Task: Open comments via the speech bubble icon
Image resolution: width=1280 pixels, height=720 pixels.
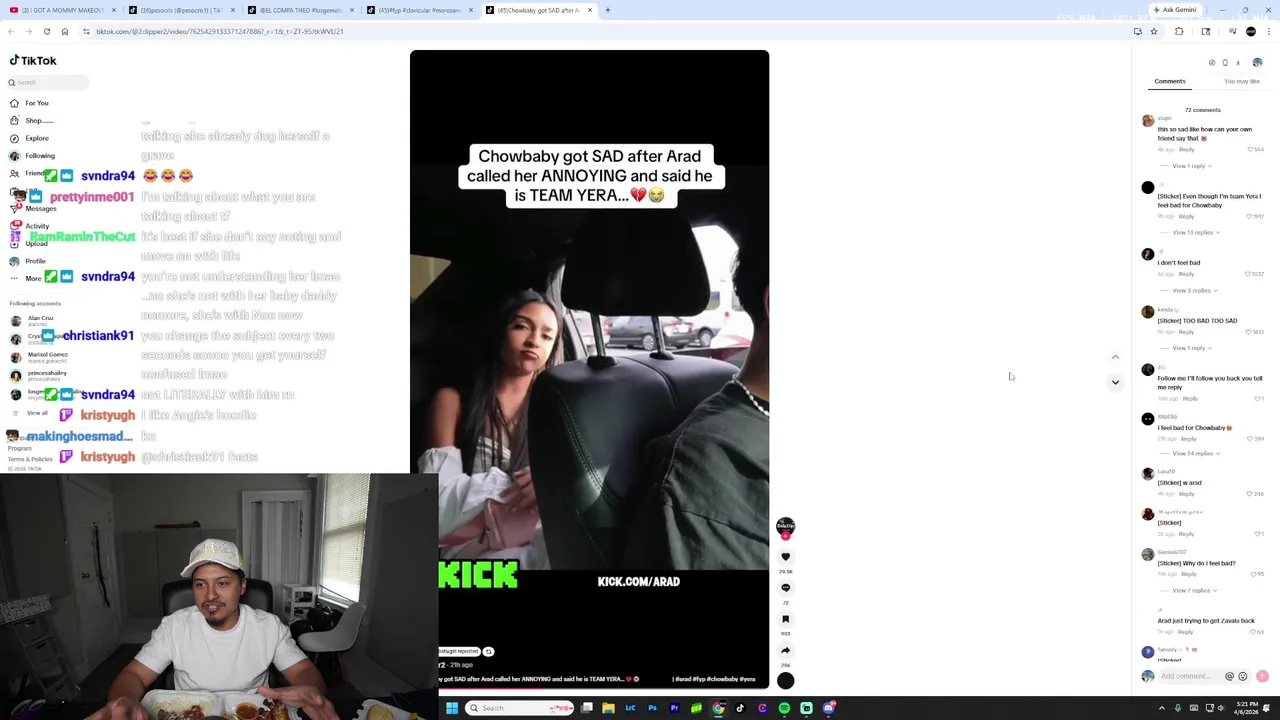Action: coord(785,588)
